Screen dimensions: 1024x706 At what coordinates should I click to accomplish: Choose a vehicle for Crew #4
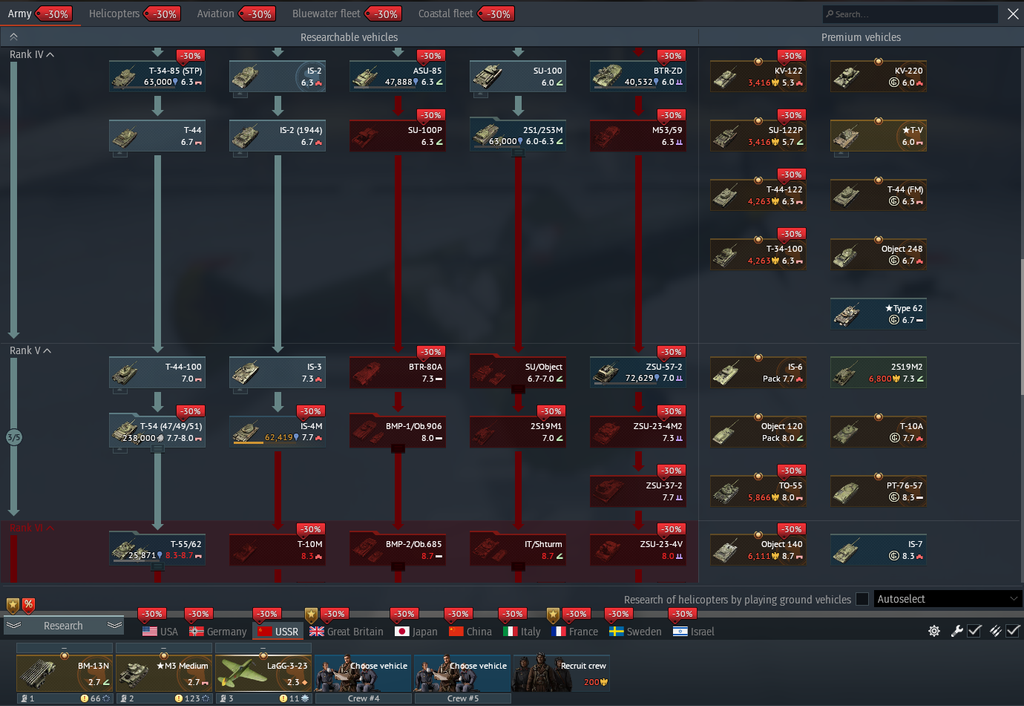coord(363,675)
